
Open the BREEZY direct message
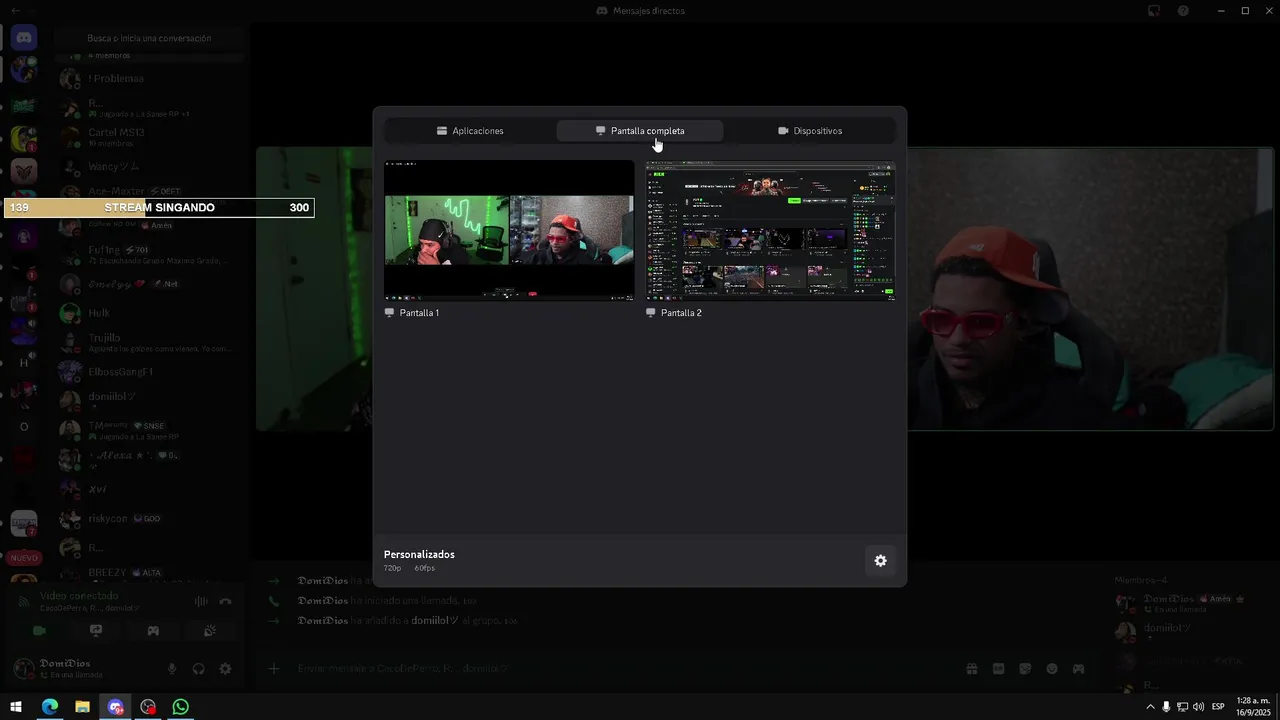pos(150,573)
